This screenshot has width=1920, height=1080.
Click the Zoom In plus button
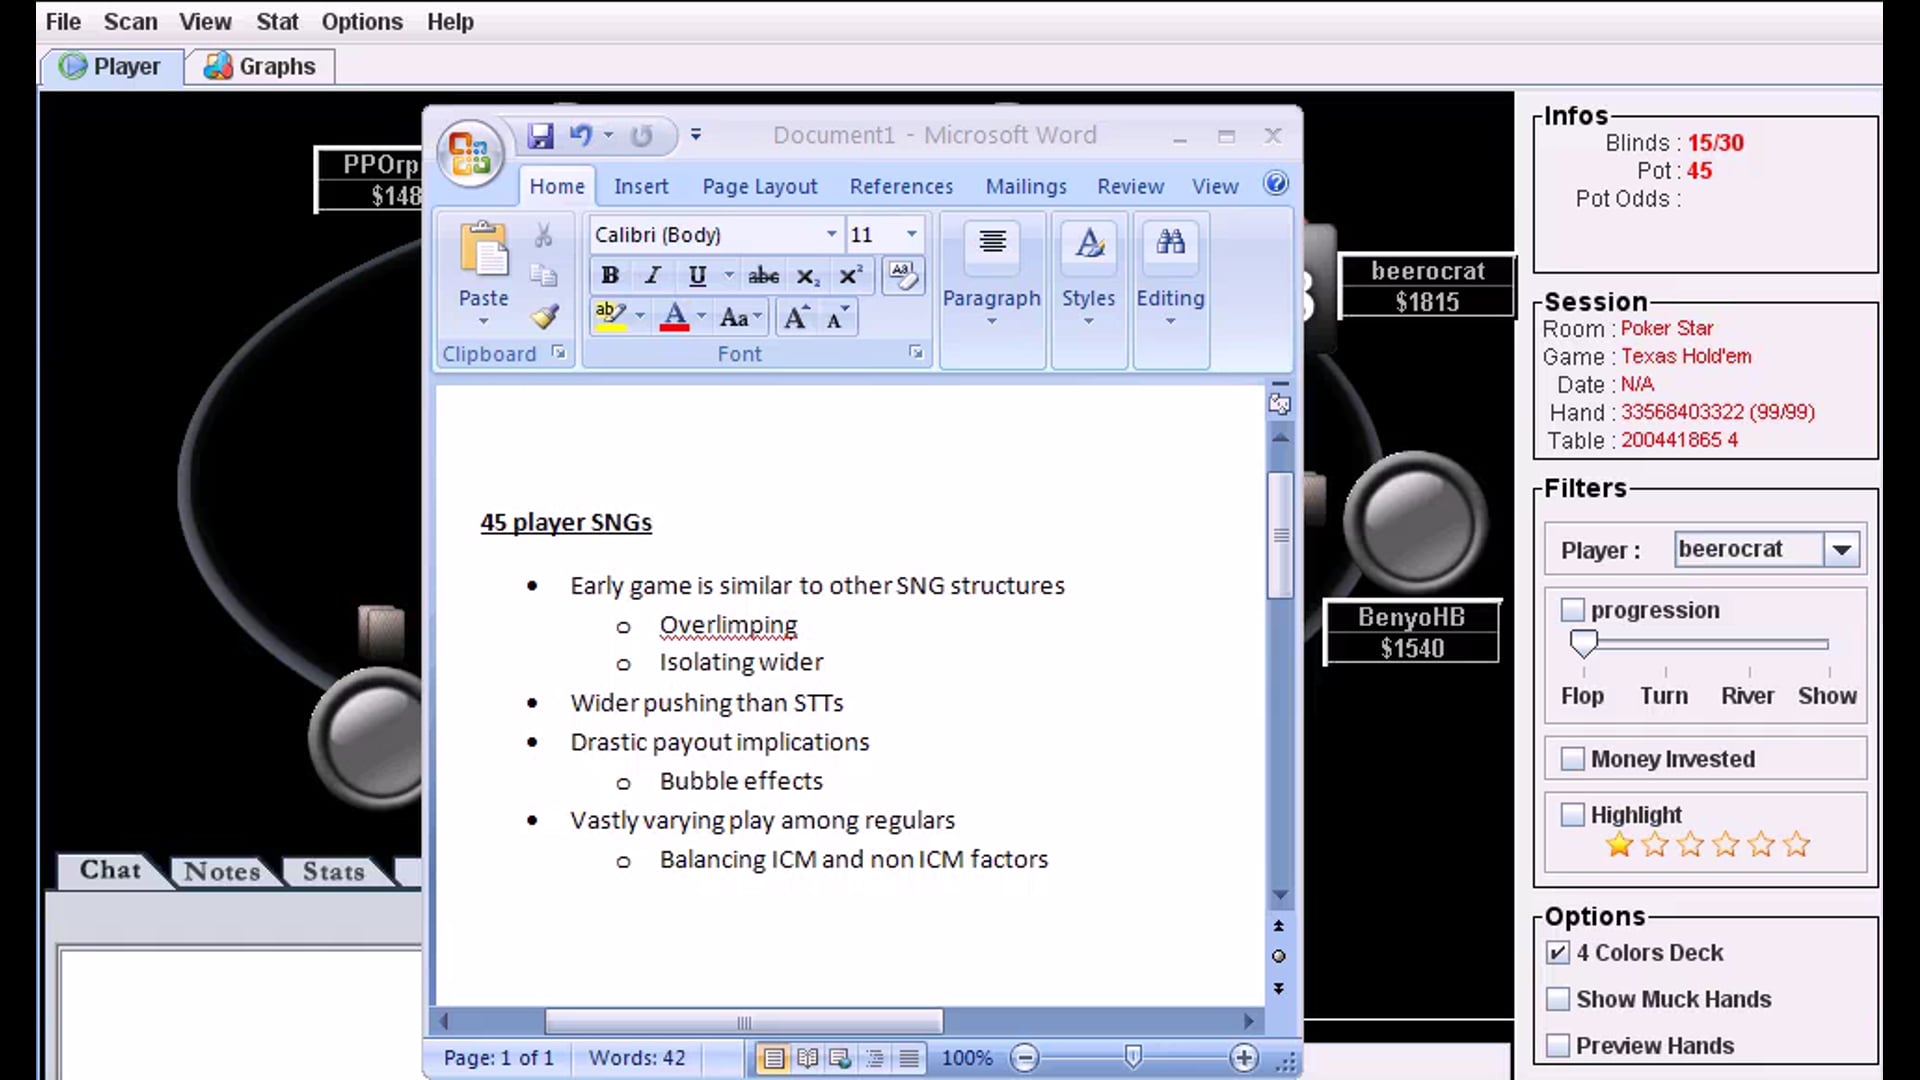(x=1244, y=1058)
